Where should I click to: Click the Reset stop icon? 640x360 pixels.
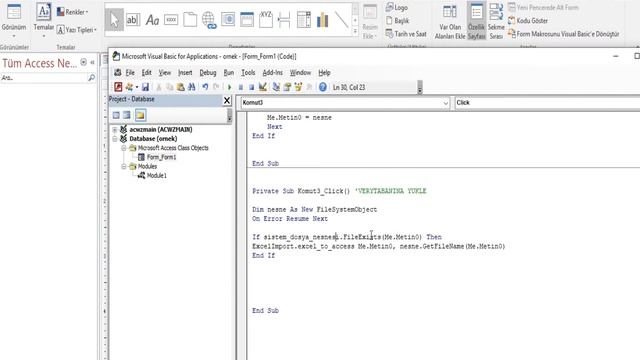tap(251, 87)
